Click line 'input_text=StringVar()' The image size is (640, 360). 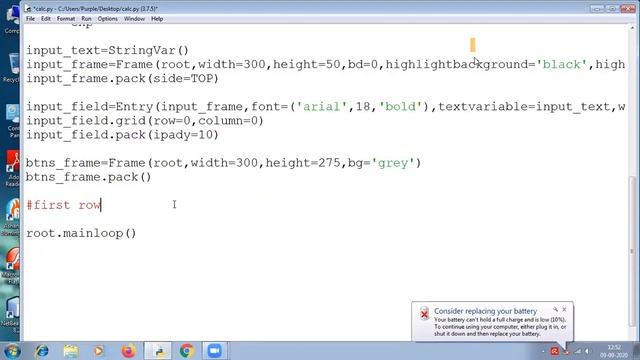click(107, 51)
